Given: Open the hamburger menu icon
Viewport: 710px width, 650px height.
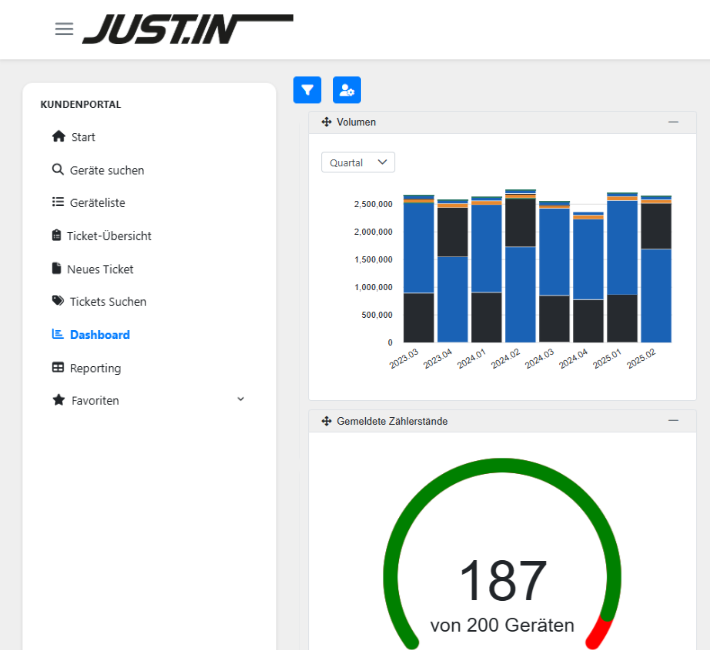Looking at the screenshot, I should 64,29.
